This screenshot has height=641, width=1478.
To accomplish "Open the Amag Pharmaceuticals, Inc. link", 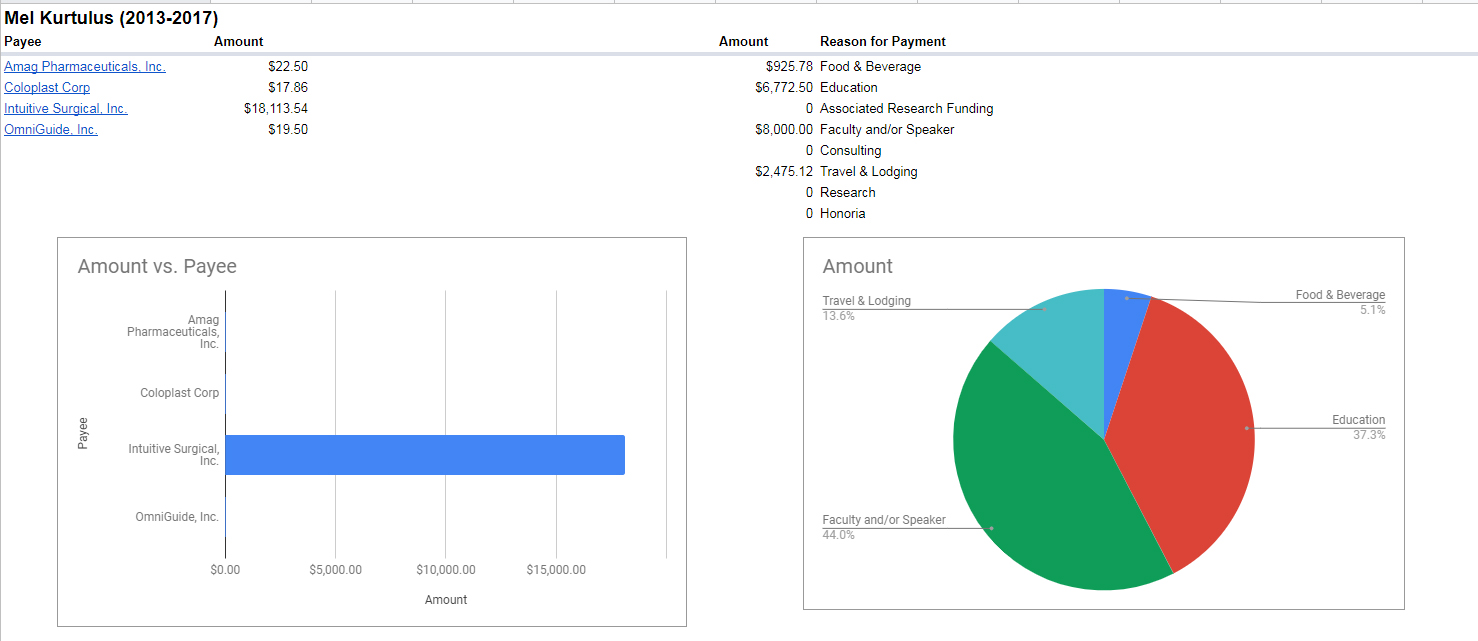I will coord(85,67).
